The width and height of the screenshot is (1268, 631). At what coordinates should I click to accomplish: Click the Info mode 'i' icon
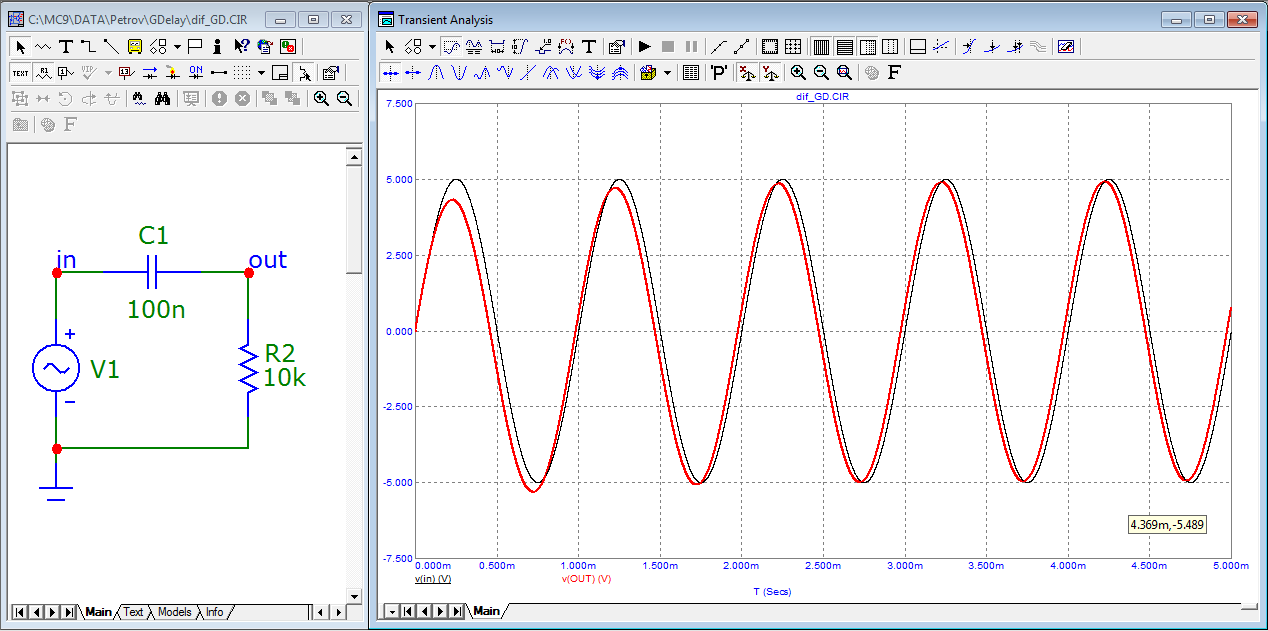pyautogui.click(x=217, y=46)
